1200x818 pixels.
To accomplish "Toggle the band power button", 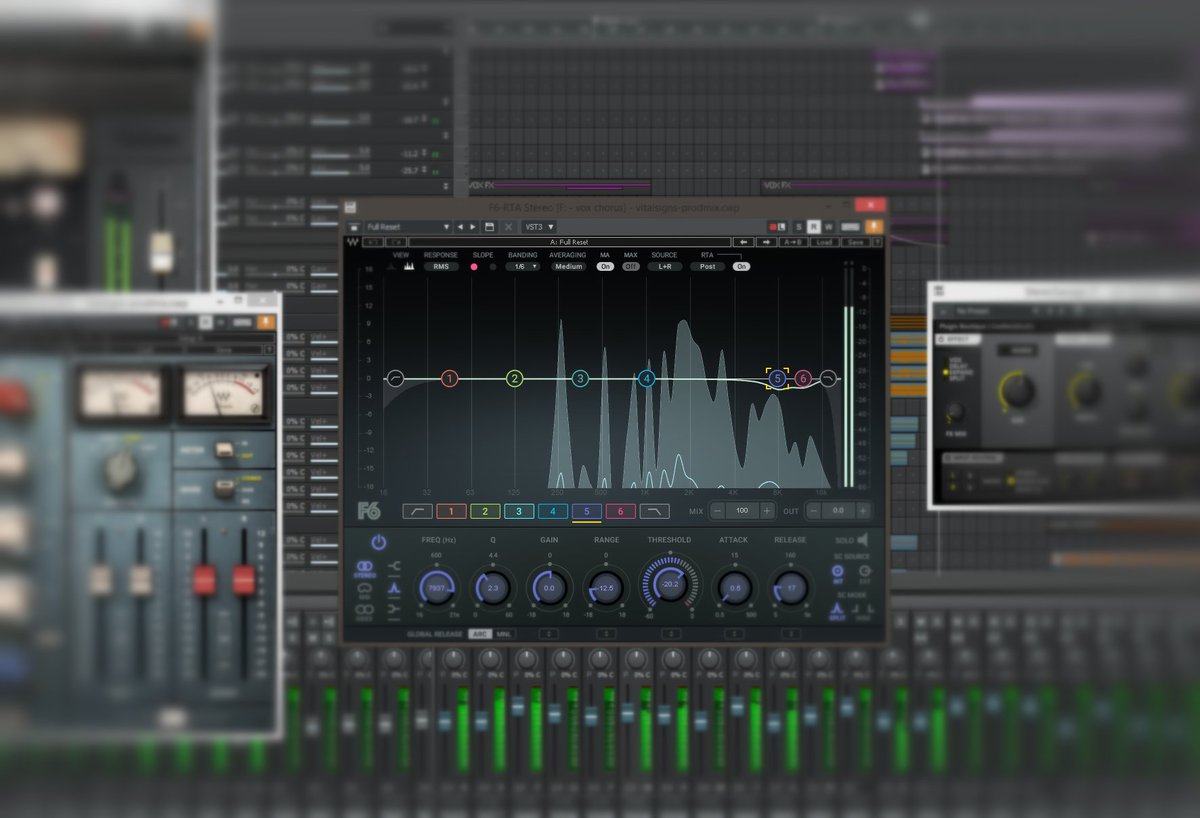I will point(379,543).
